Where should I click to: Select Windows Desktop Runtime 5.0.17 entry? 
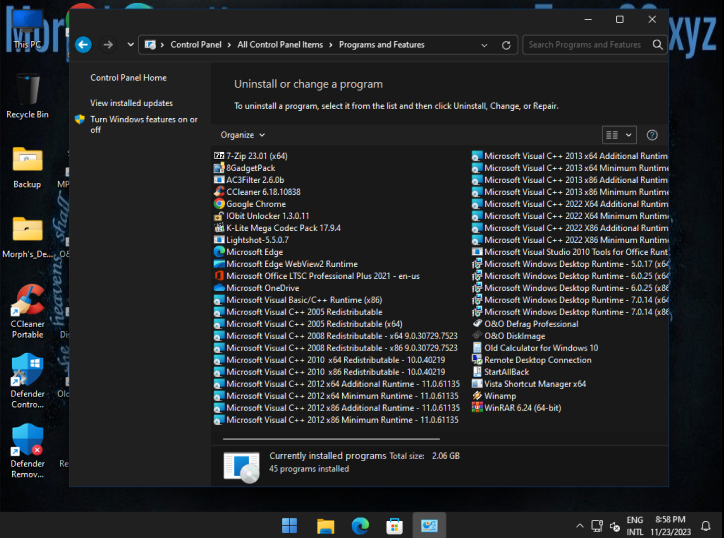(570, 264)
